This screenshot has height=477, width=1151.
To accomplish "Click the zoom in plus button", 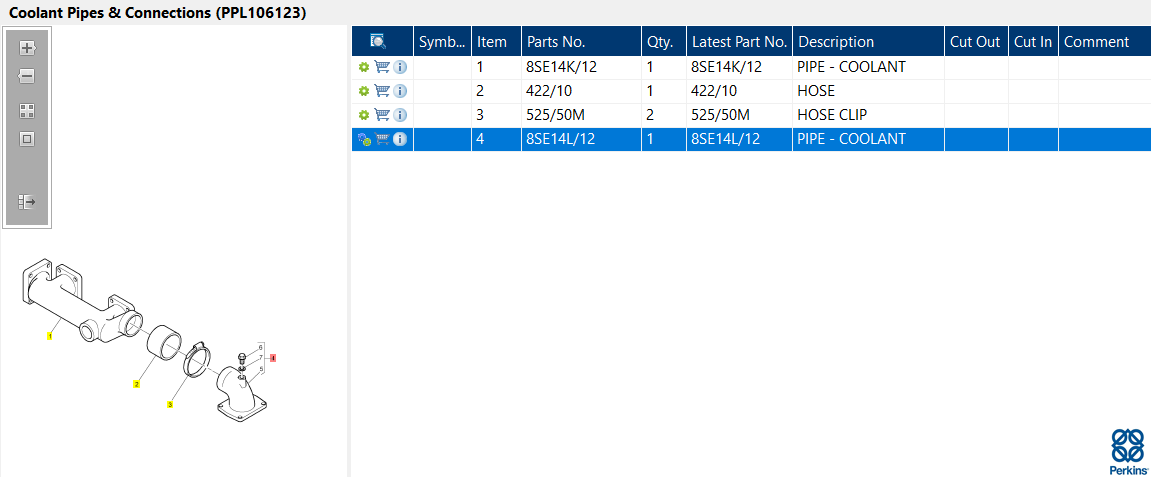I will click(27, 47).
